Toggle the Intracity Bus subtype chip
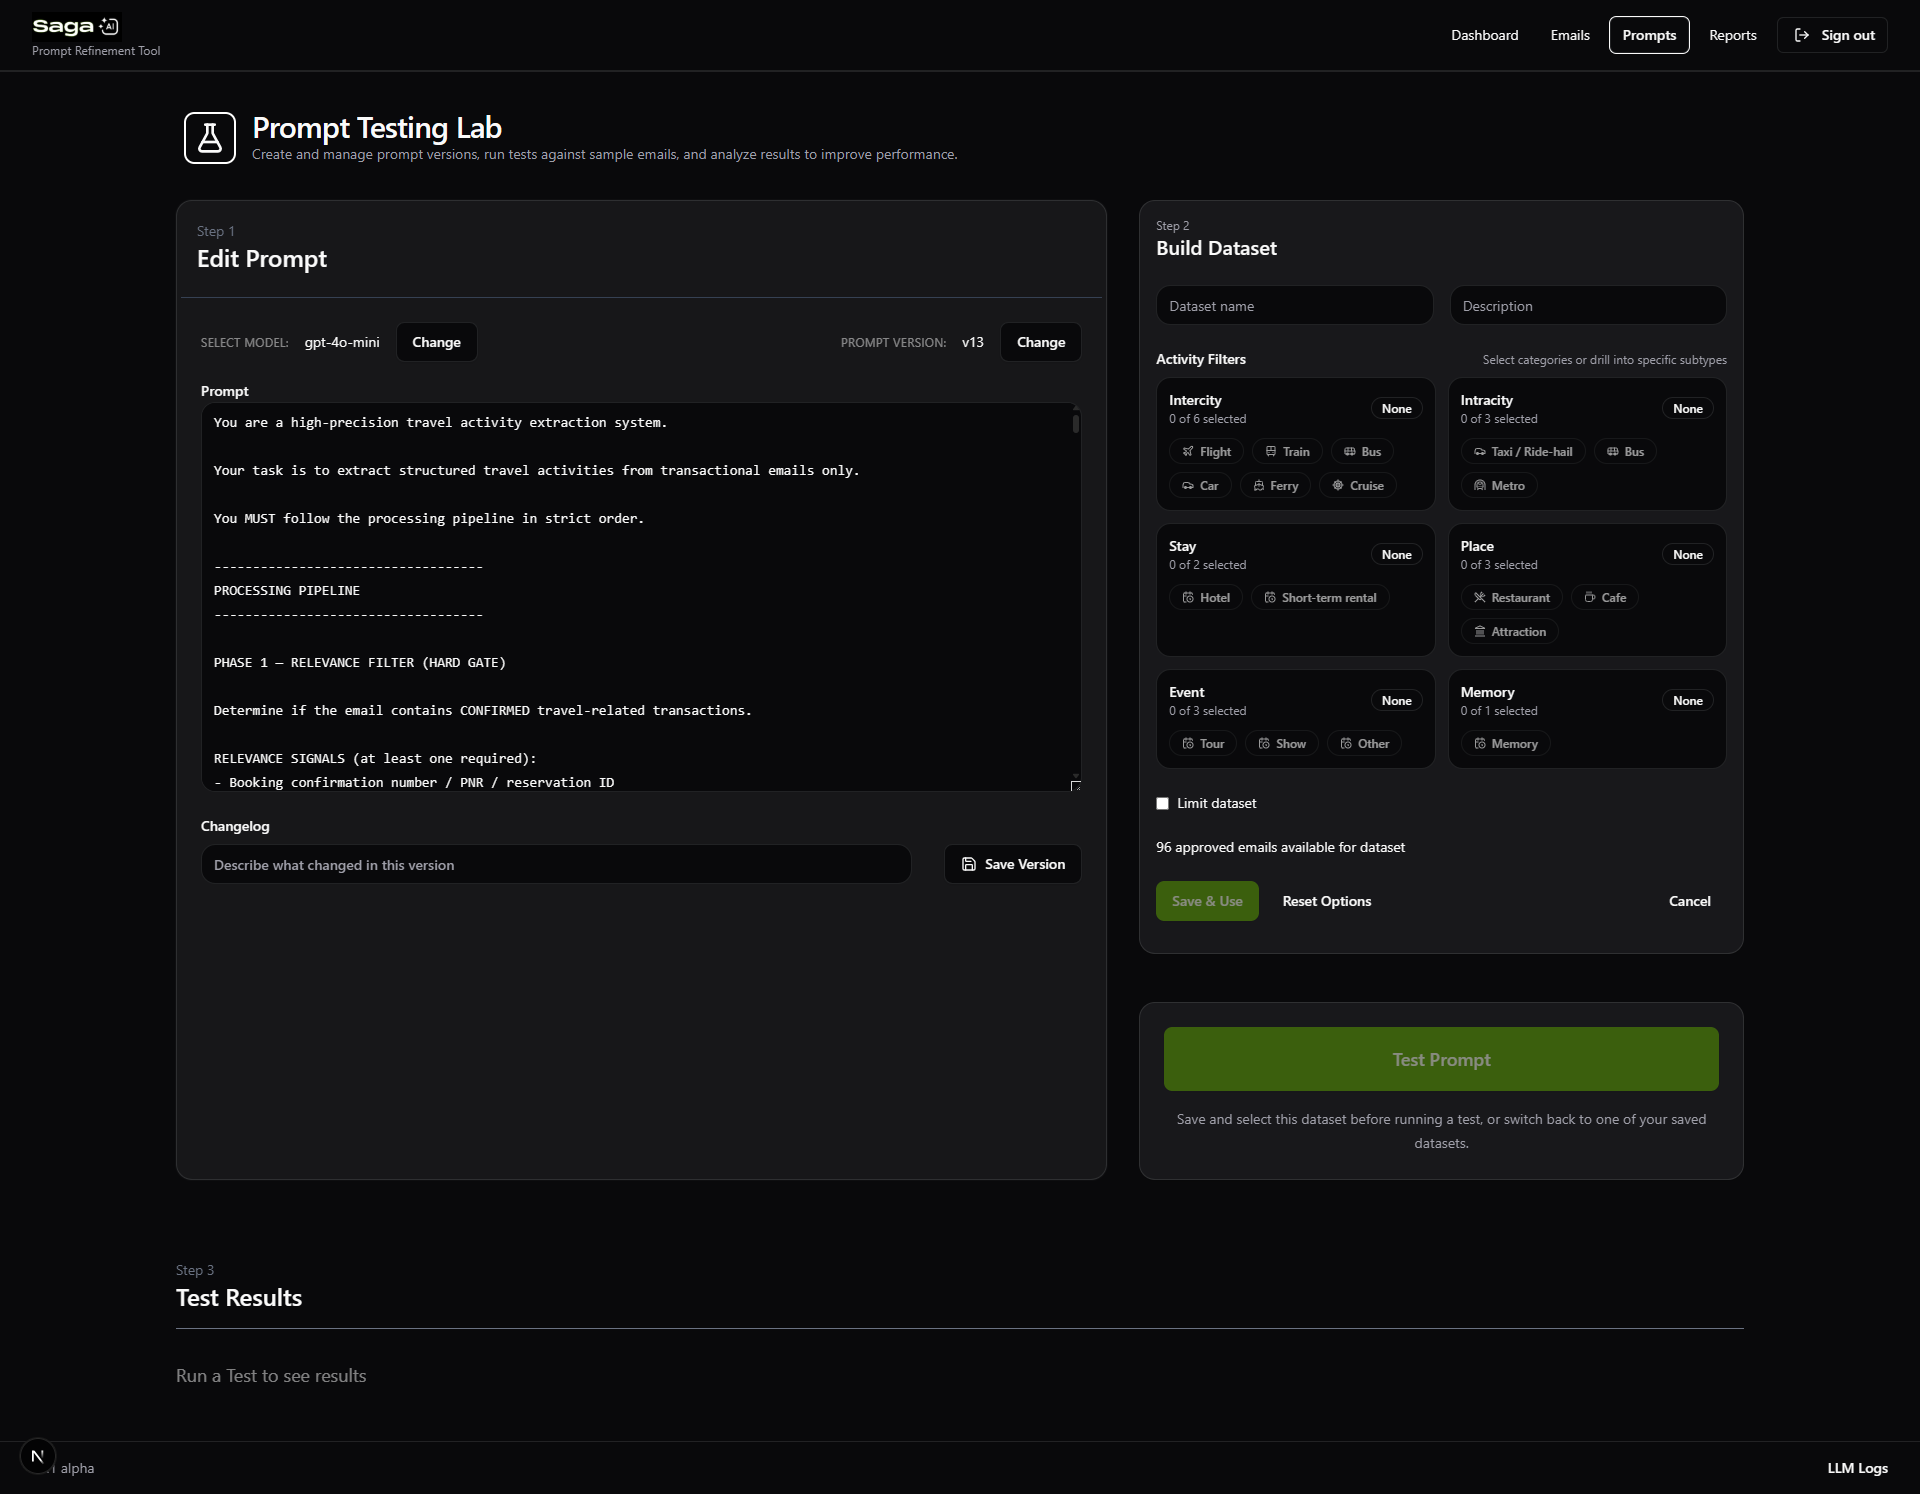 coord(1625,452)
